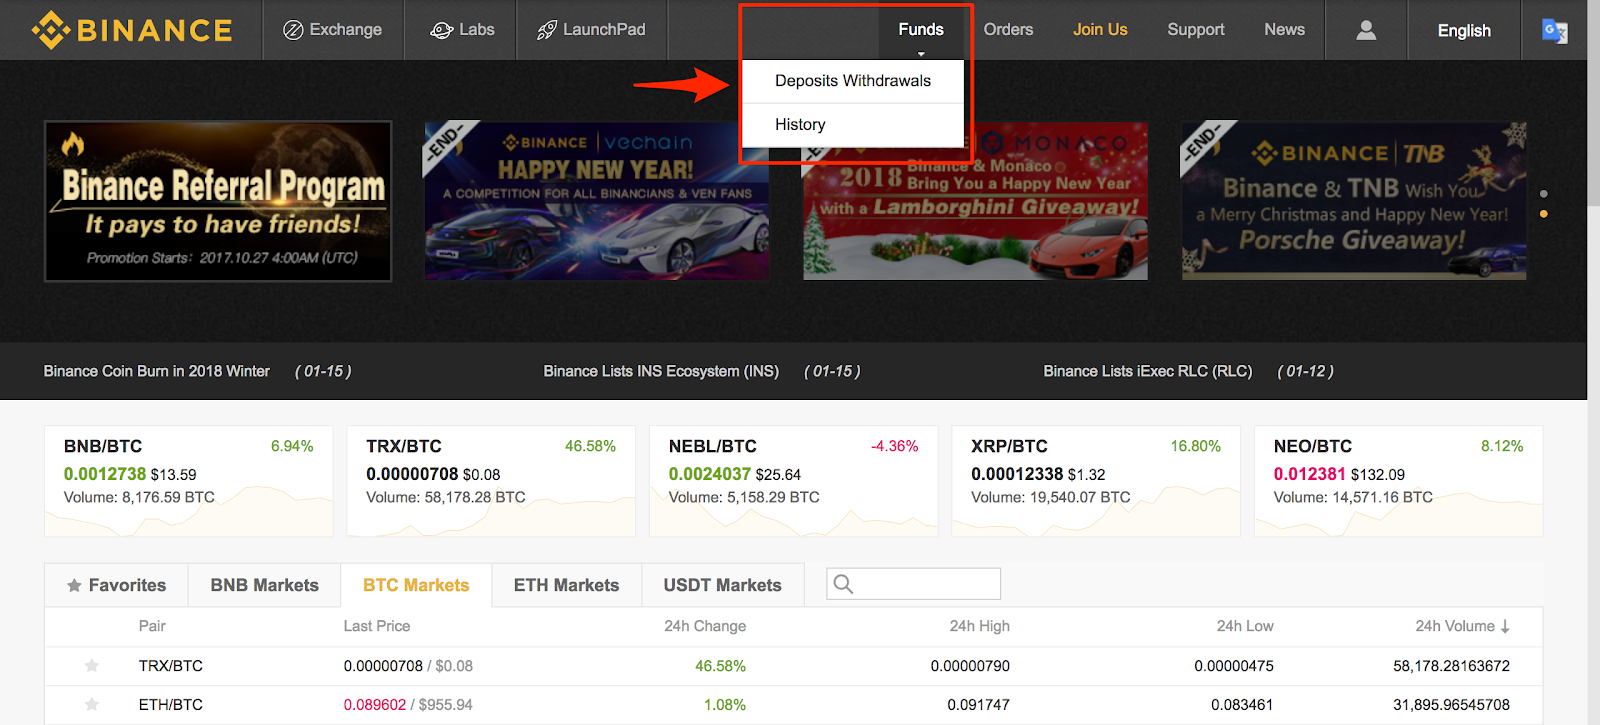
Task: Open the NEBL/BTC ticker card
Action: coord(794,481)
